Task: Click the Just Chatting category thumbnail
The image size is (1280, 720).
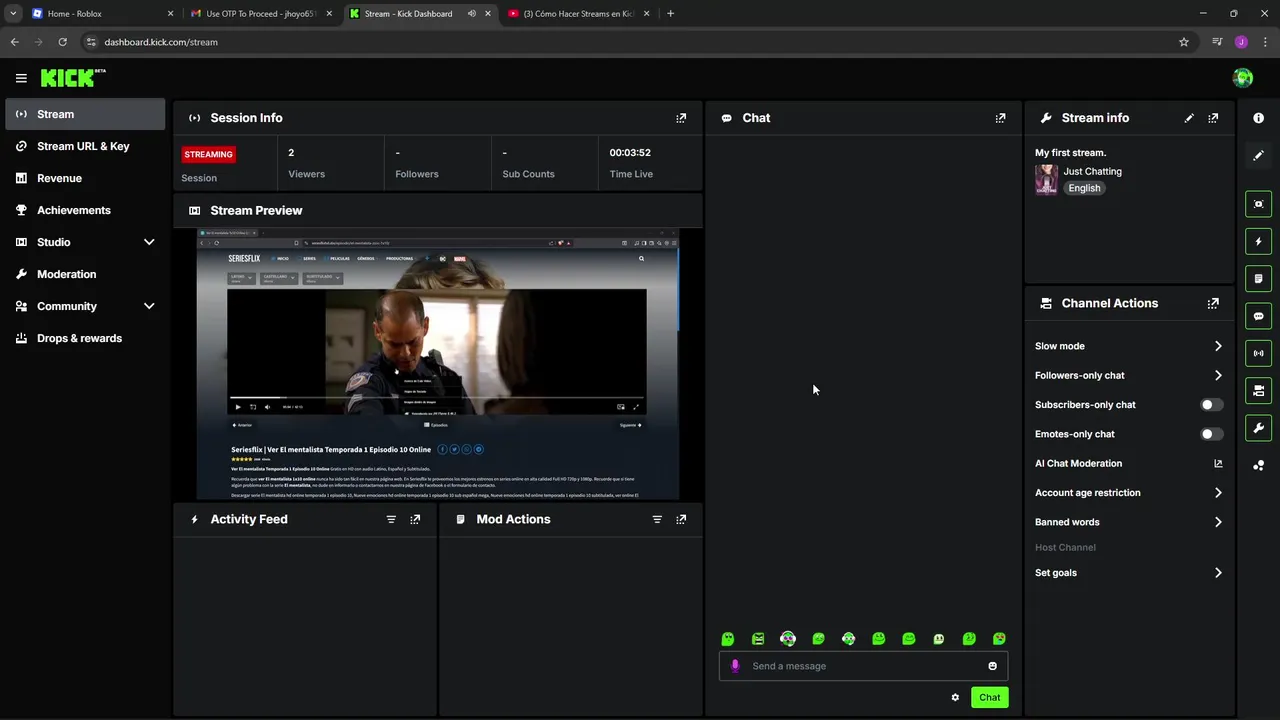Action: (x=1046, y=180)
